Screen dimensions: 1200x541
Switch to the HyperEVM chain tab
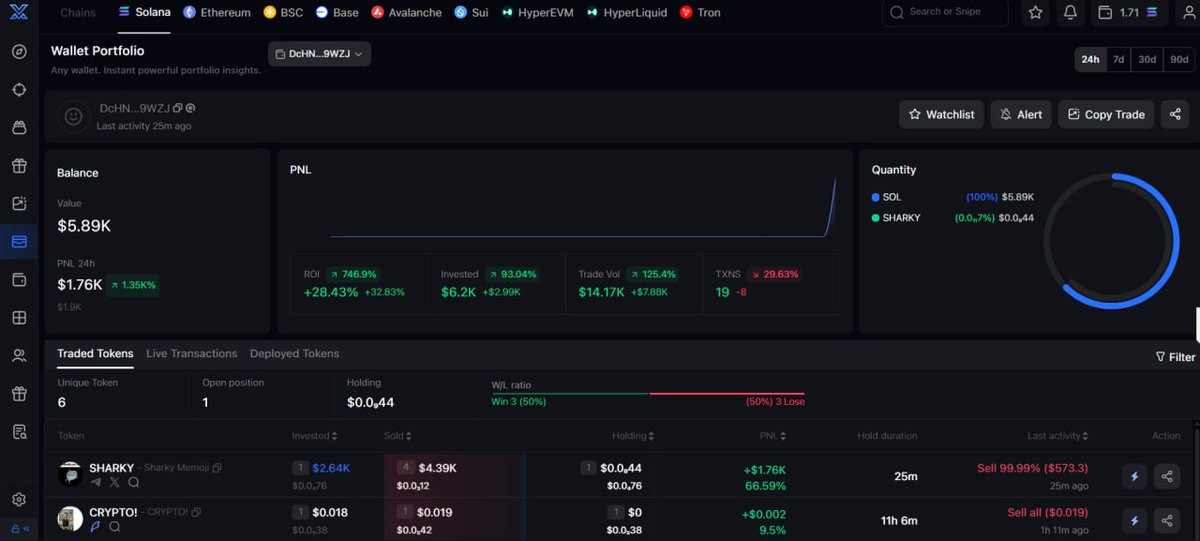(538, 13)
